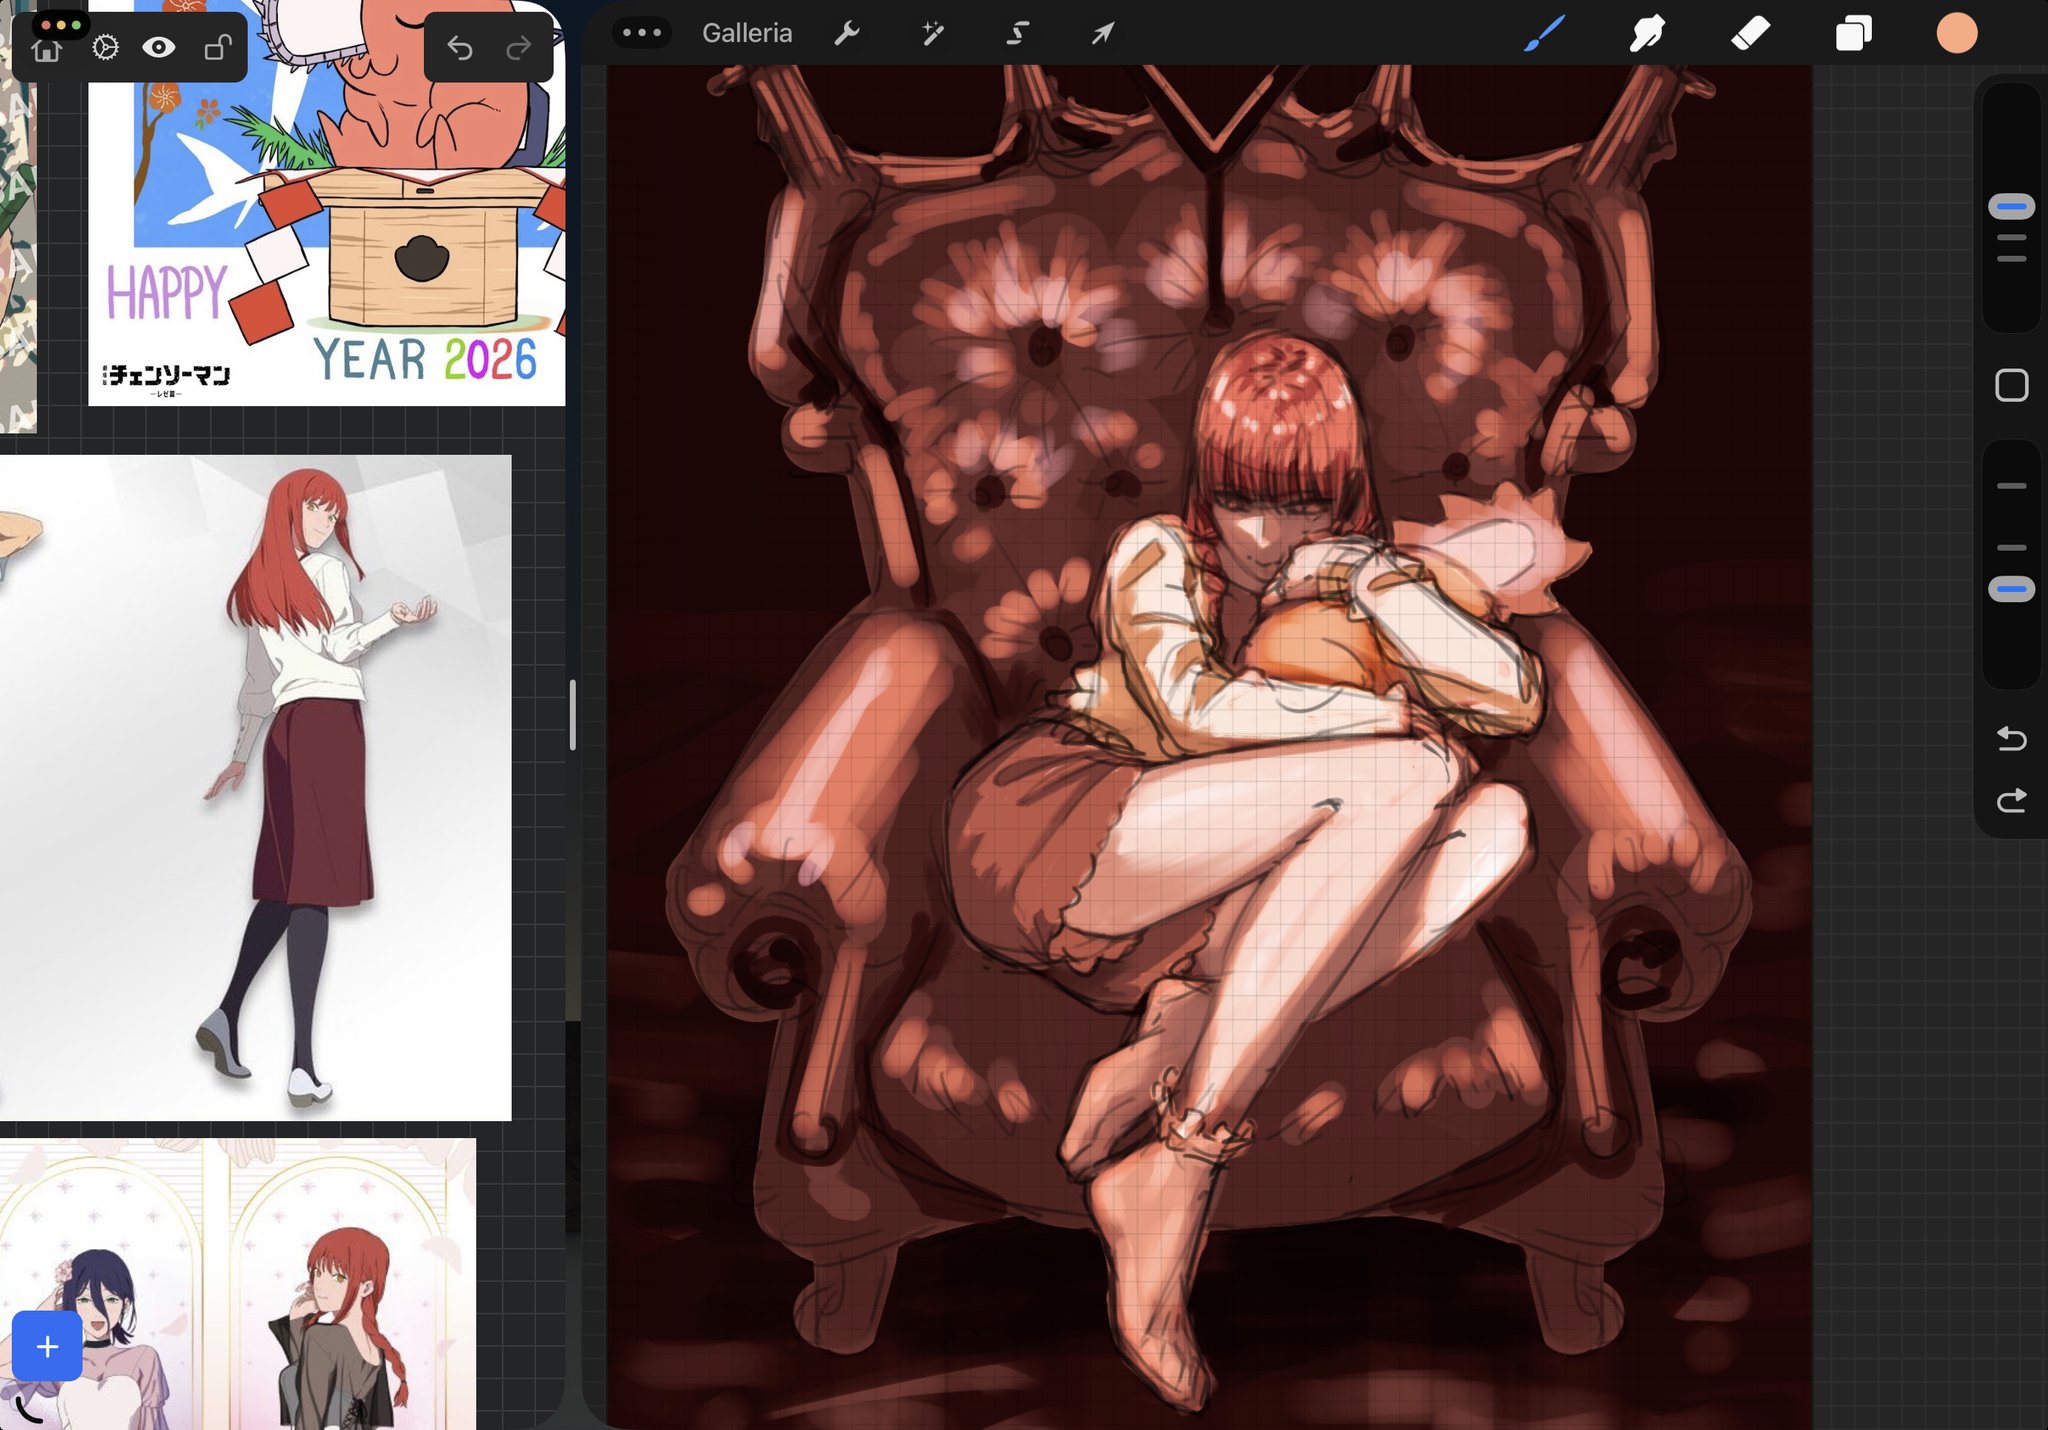Open the Actions wrench menu
The image size is (2048, 1430).
pyautogui.click(x=846, y=33)
